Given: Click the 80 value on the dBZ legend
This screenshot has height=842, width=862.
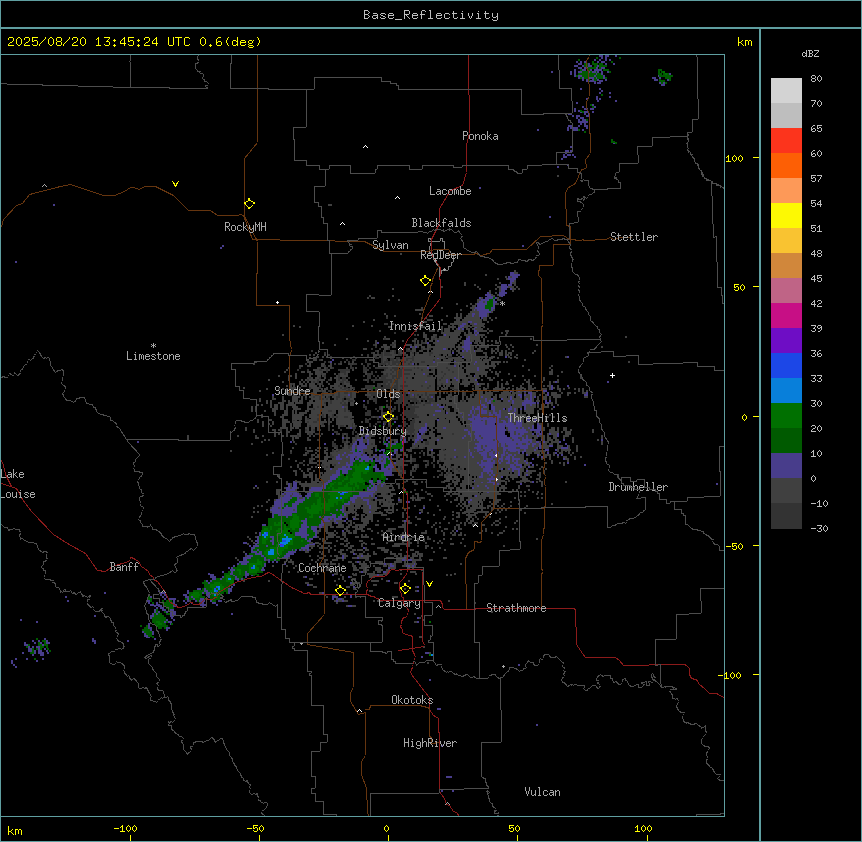Looking at the screenshot, I should (816, 79).
